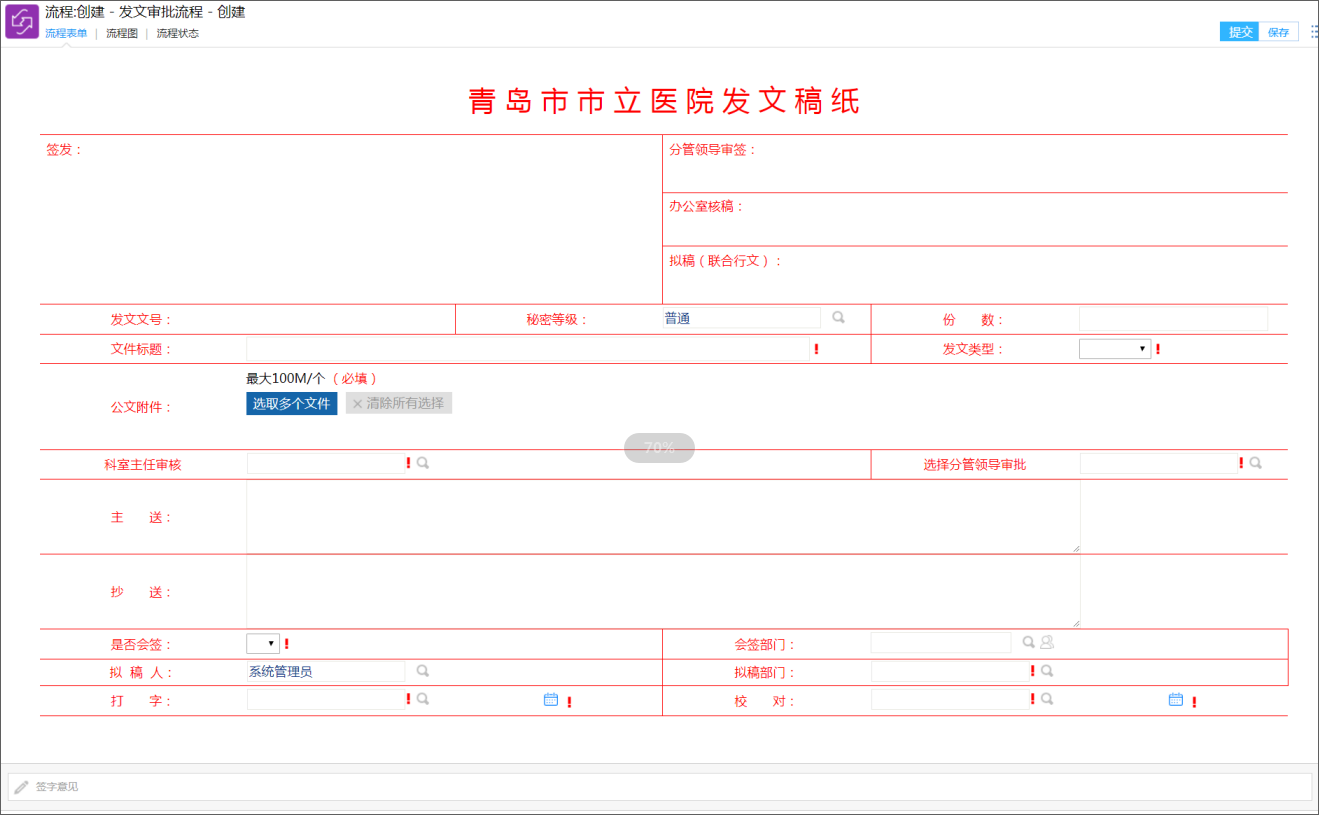Click the 秘密等级 field showing 普通
1319x815 pixels.
point(742,318)
